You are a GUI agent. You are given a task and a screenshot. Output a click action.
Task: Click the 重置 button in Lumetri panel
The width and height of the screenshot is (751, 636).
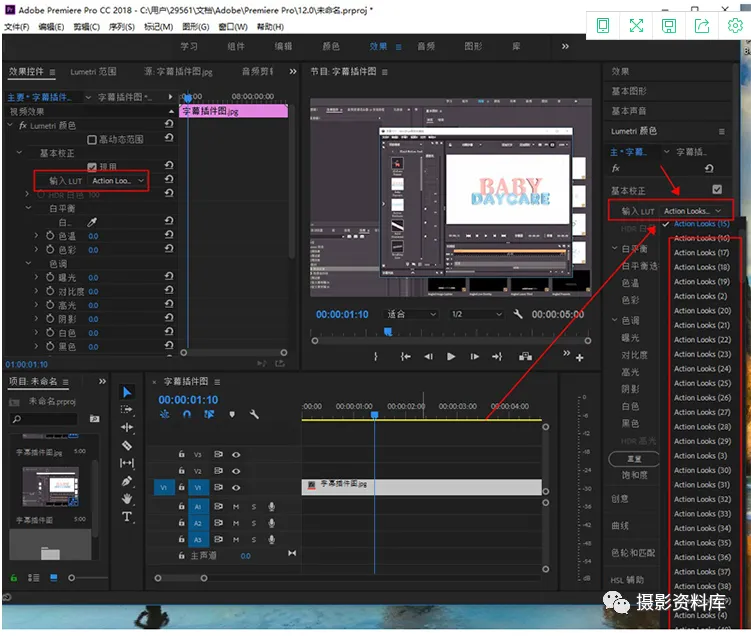point(634,459)
